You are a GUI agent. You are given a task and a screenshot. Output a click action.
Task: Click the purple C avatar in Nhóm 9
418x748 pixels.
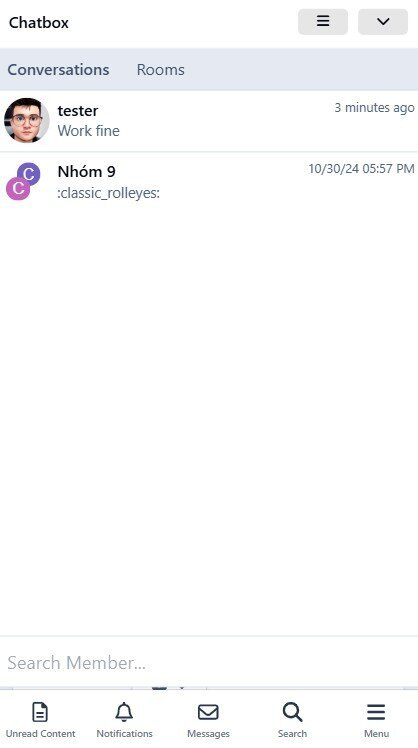[29, 174]
